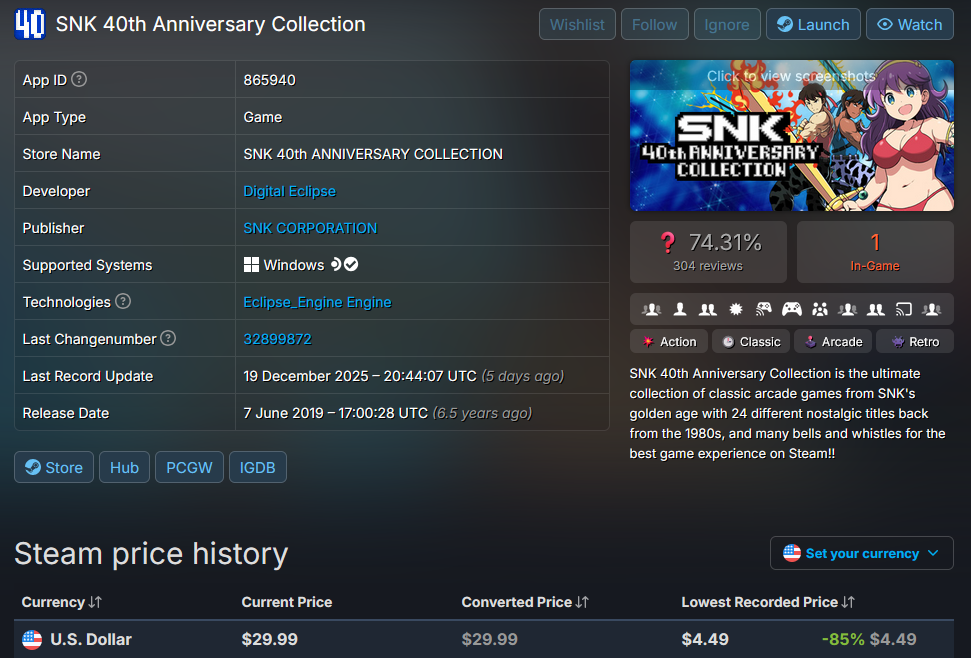Click the single-player person icon
Image resolution: width=971 pixels, height=658 pixels.
coord(680,310)
